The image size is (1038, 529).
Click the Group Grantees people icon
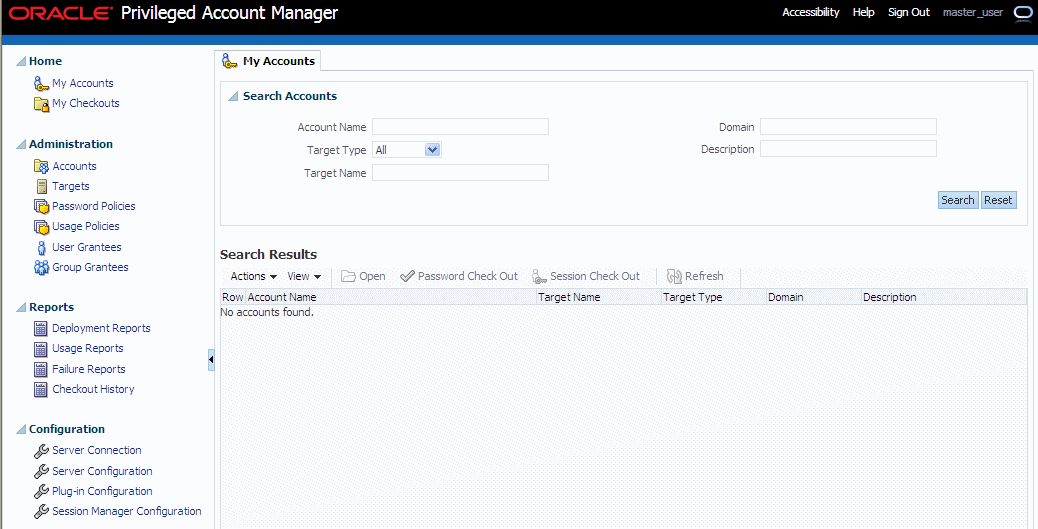click(41, 267)
